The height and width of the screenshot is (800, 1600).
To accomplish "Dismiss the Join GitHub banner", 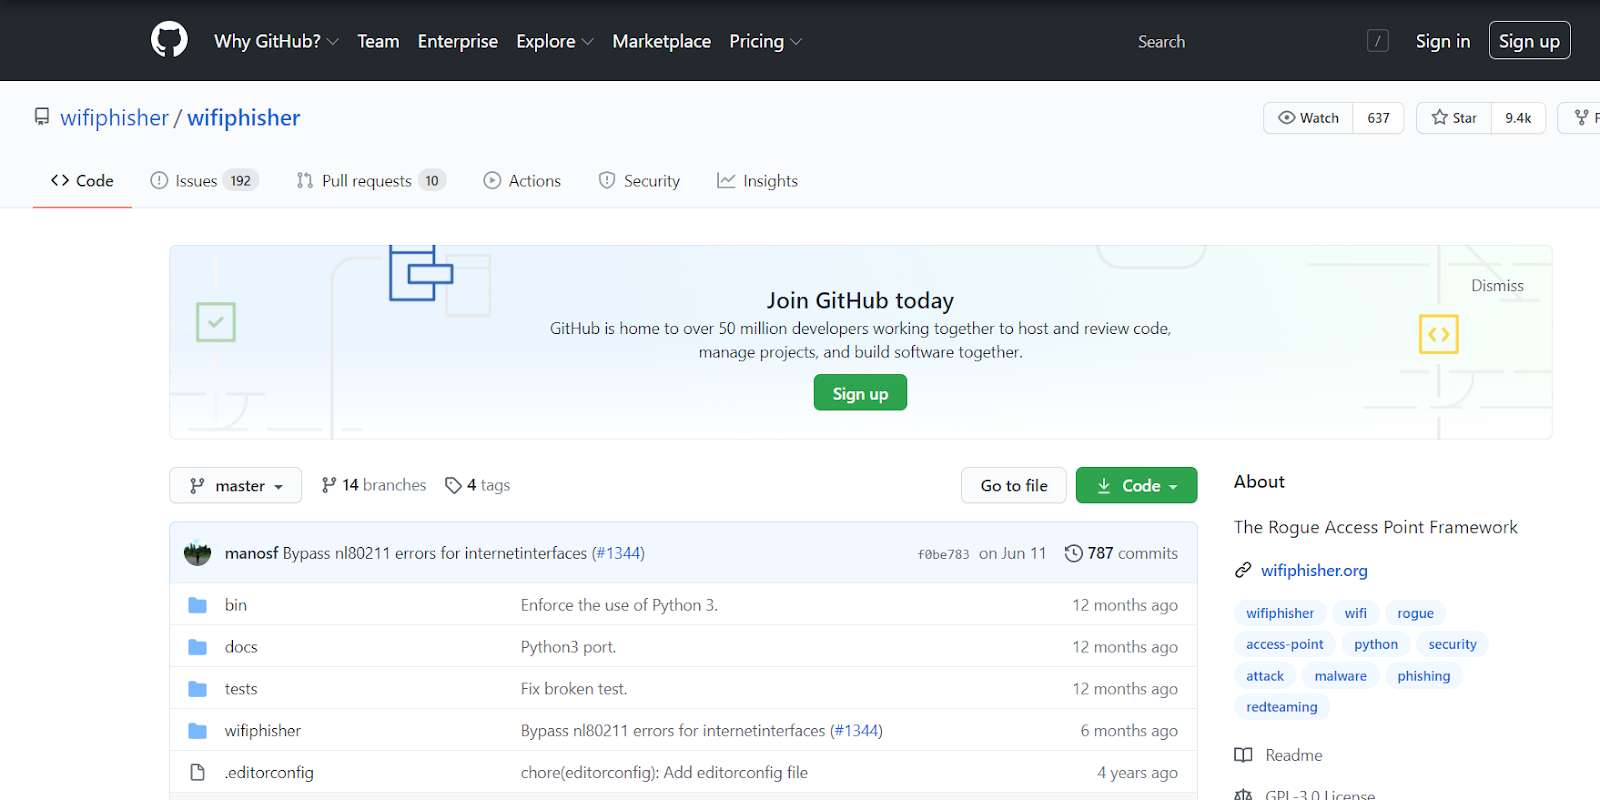I will point(1497,286).
